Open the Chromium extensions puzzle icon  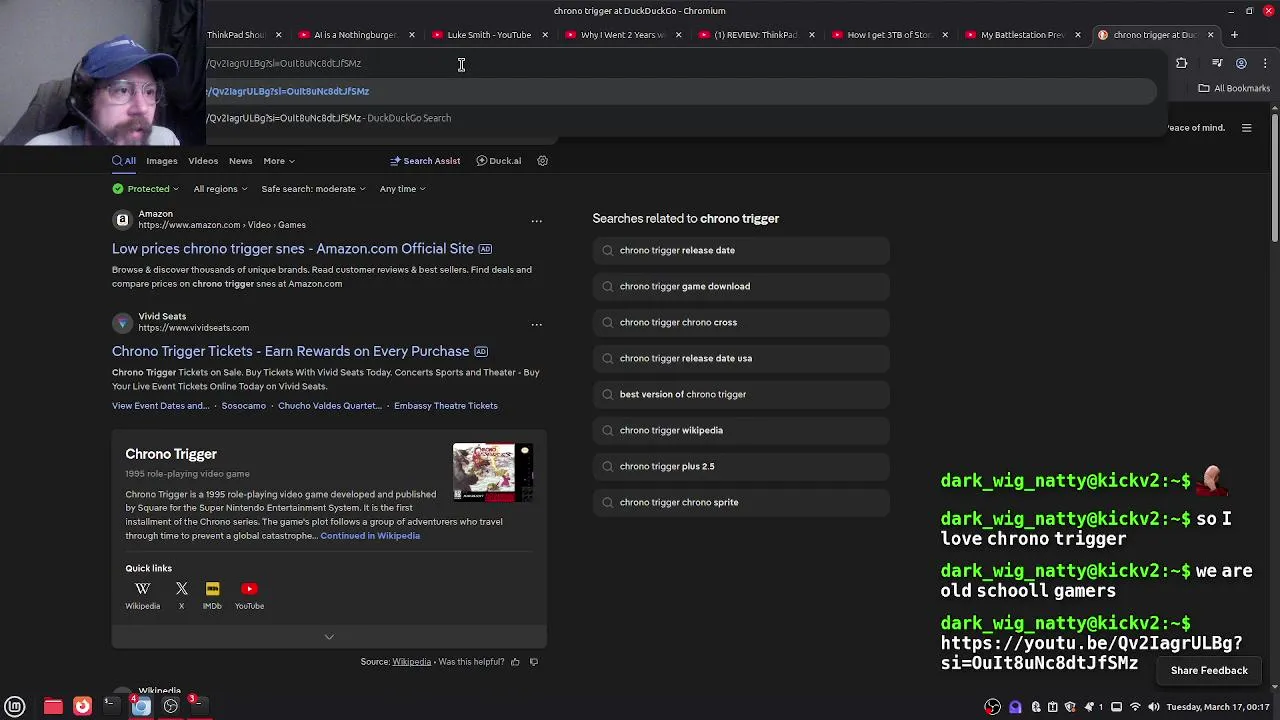click(1182, 63)
